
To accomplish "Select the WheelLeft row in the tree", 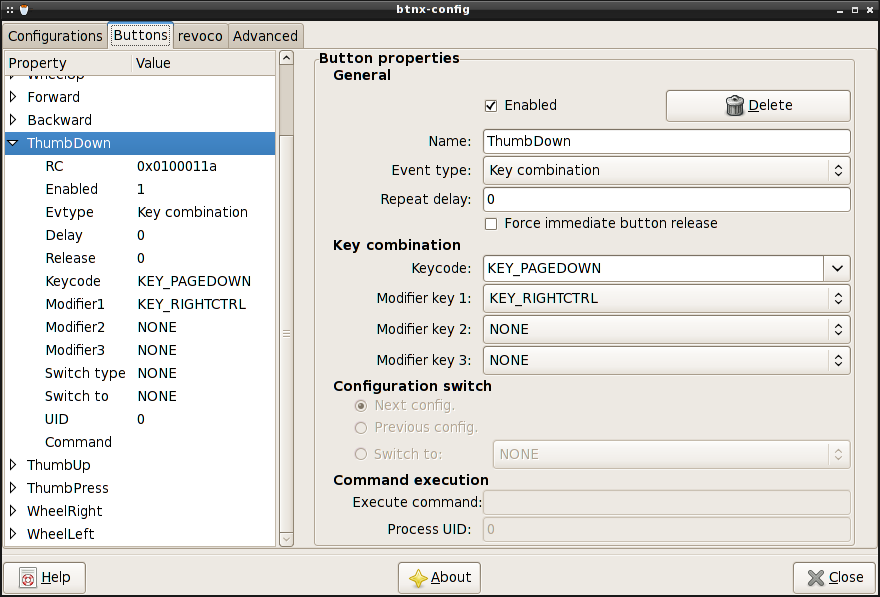I will [x=140, y=534].
